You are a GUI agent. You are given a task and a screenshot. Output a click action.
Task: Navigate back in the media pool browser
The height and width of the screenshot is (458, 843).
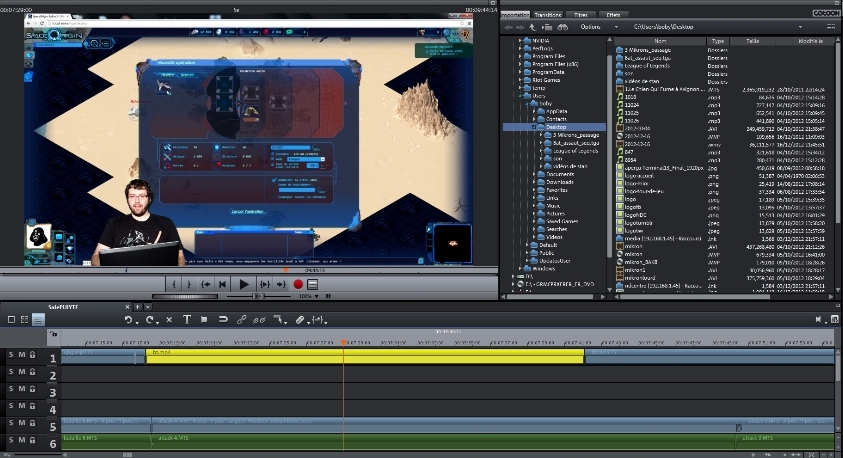click(508, 27)
